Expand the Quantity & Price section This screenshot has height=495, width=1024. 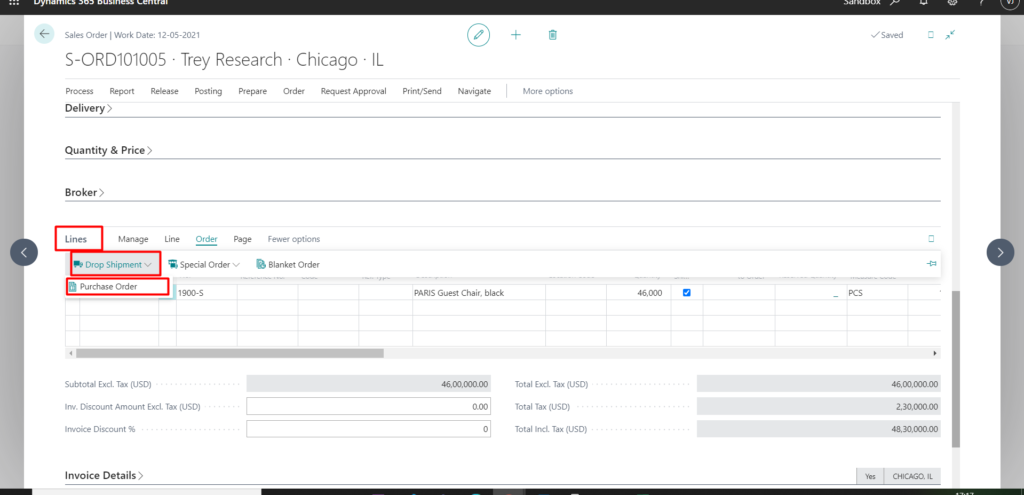[x=108, y=150]
